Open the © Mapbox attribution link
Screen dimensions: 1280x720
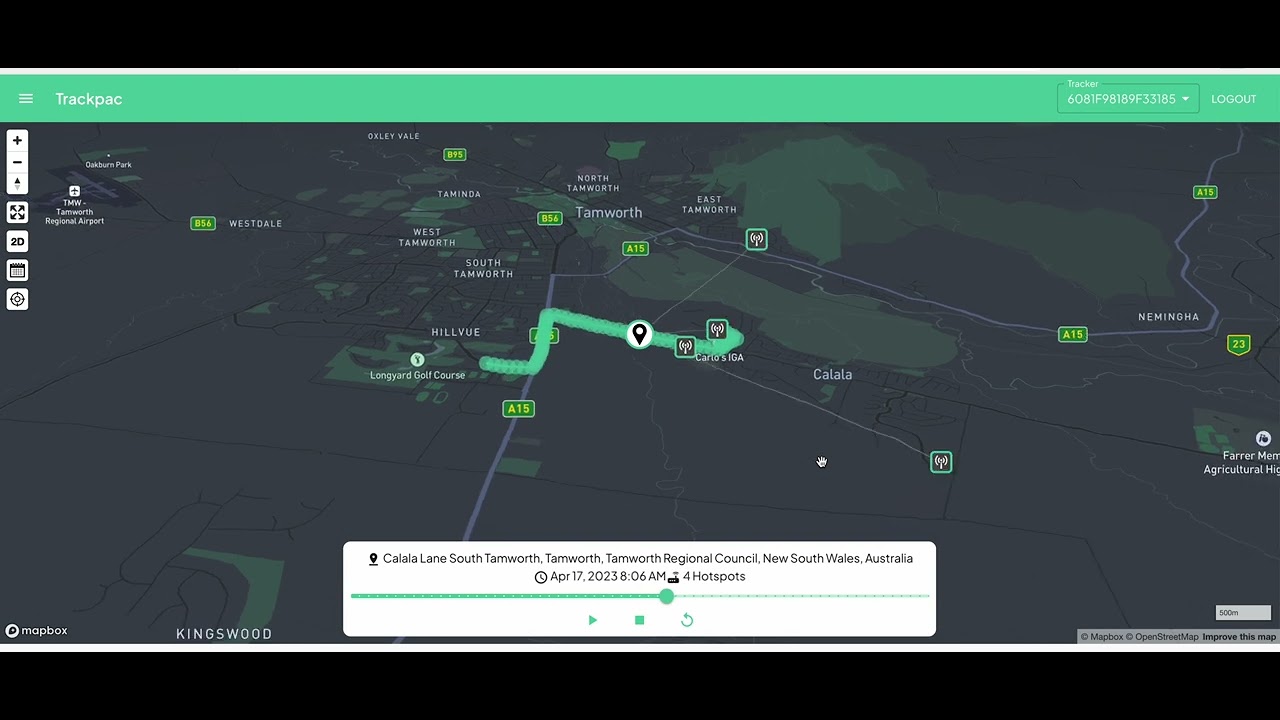[x=1101, y=637]
